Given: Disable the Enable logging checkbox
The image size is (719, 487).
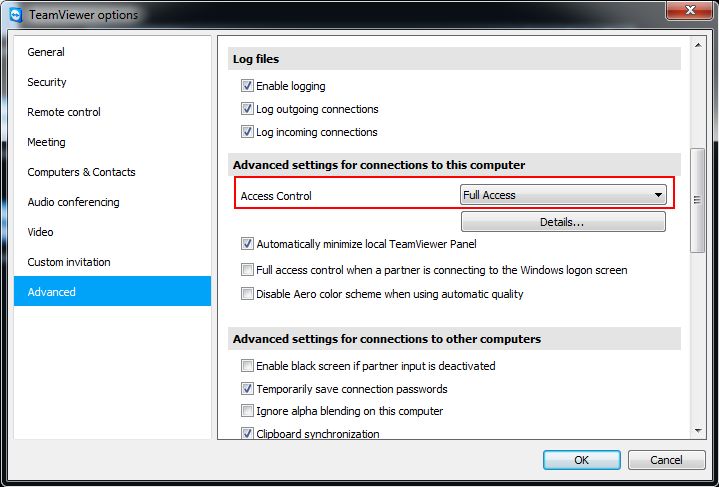Looking at the screenshot, I should [247, 86].
